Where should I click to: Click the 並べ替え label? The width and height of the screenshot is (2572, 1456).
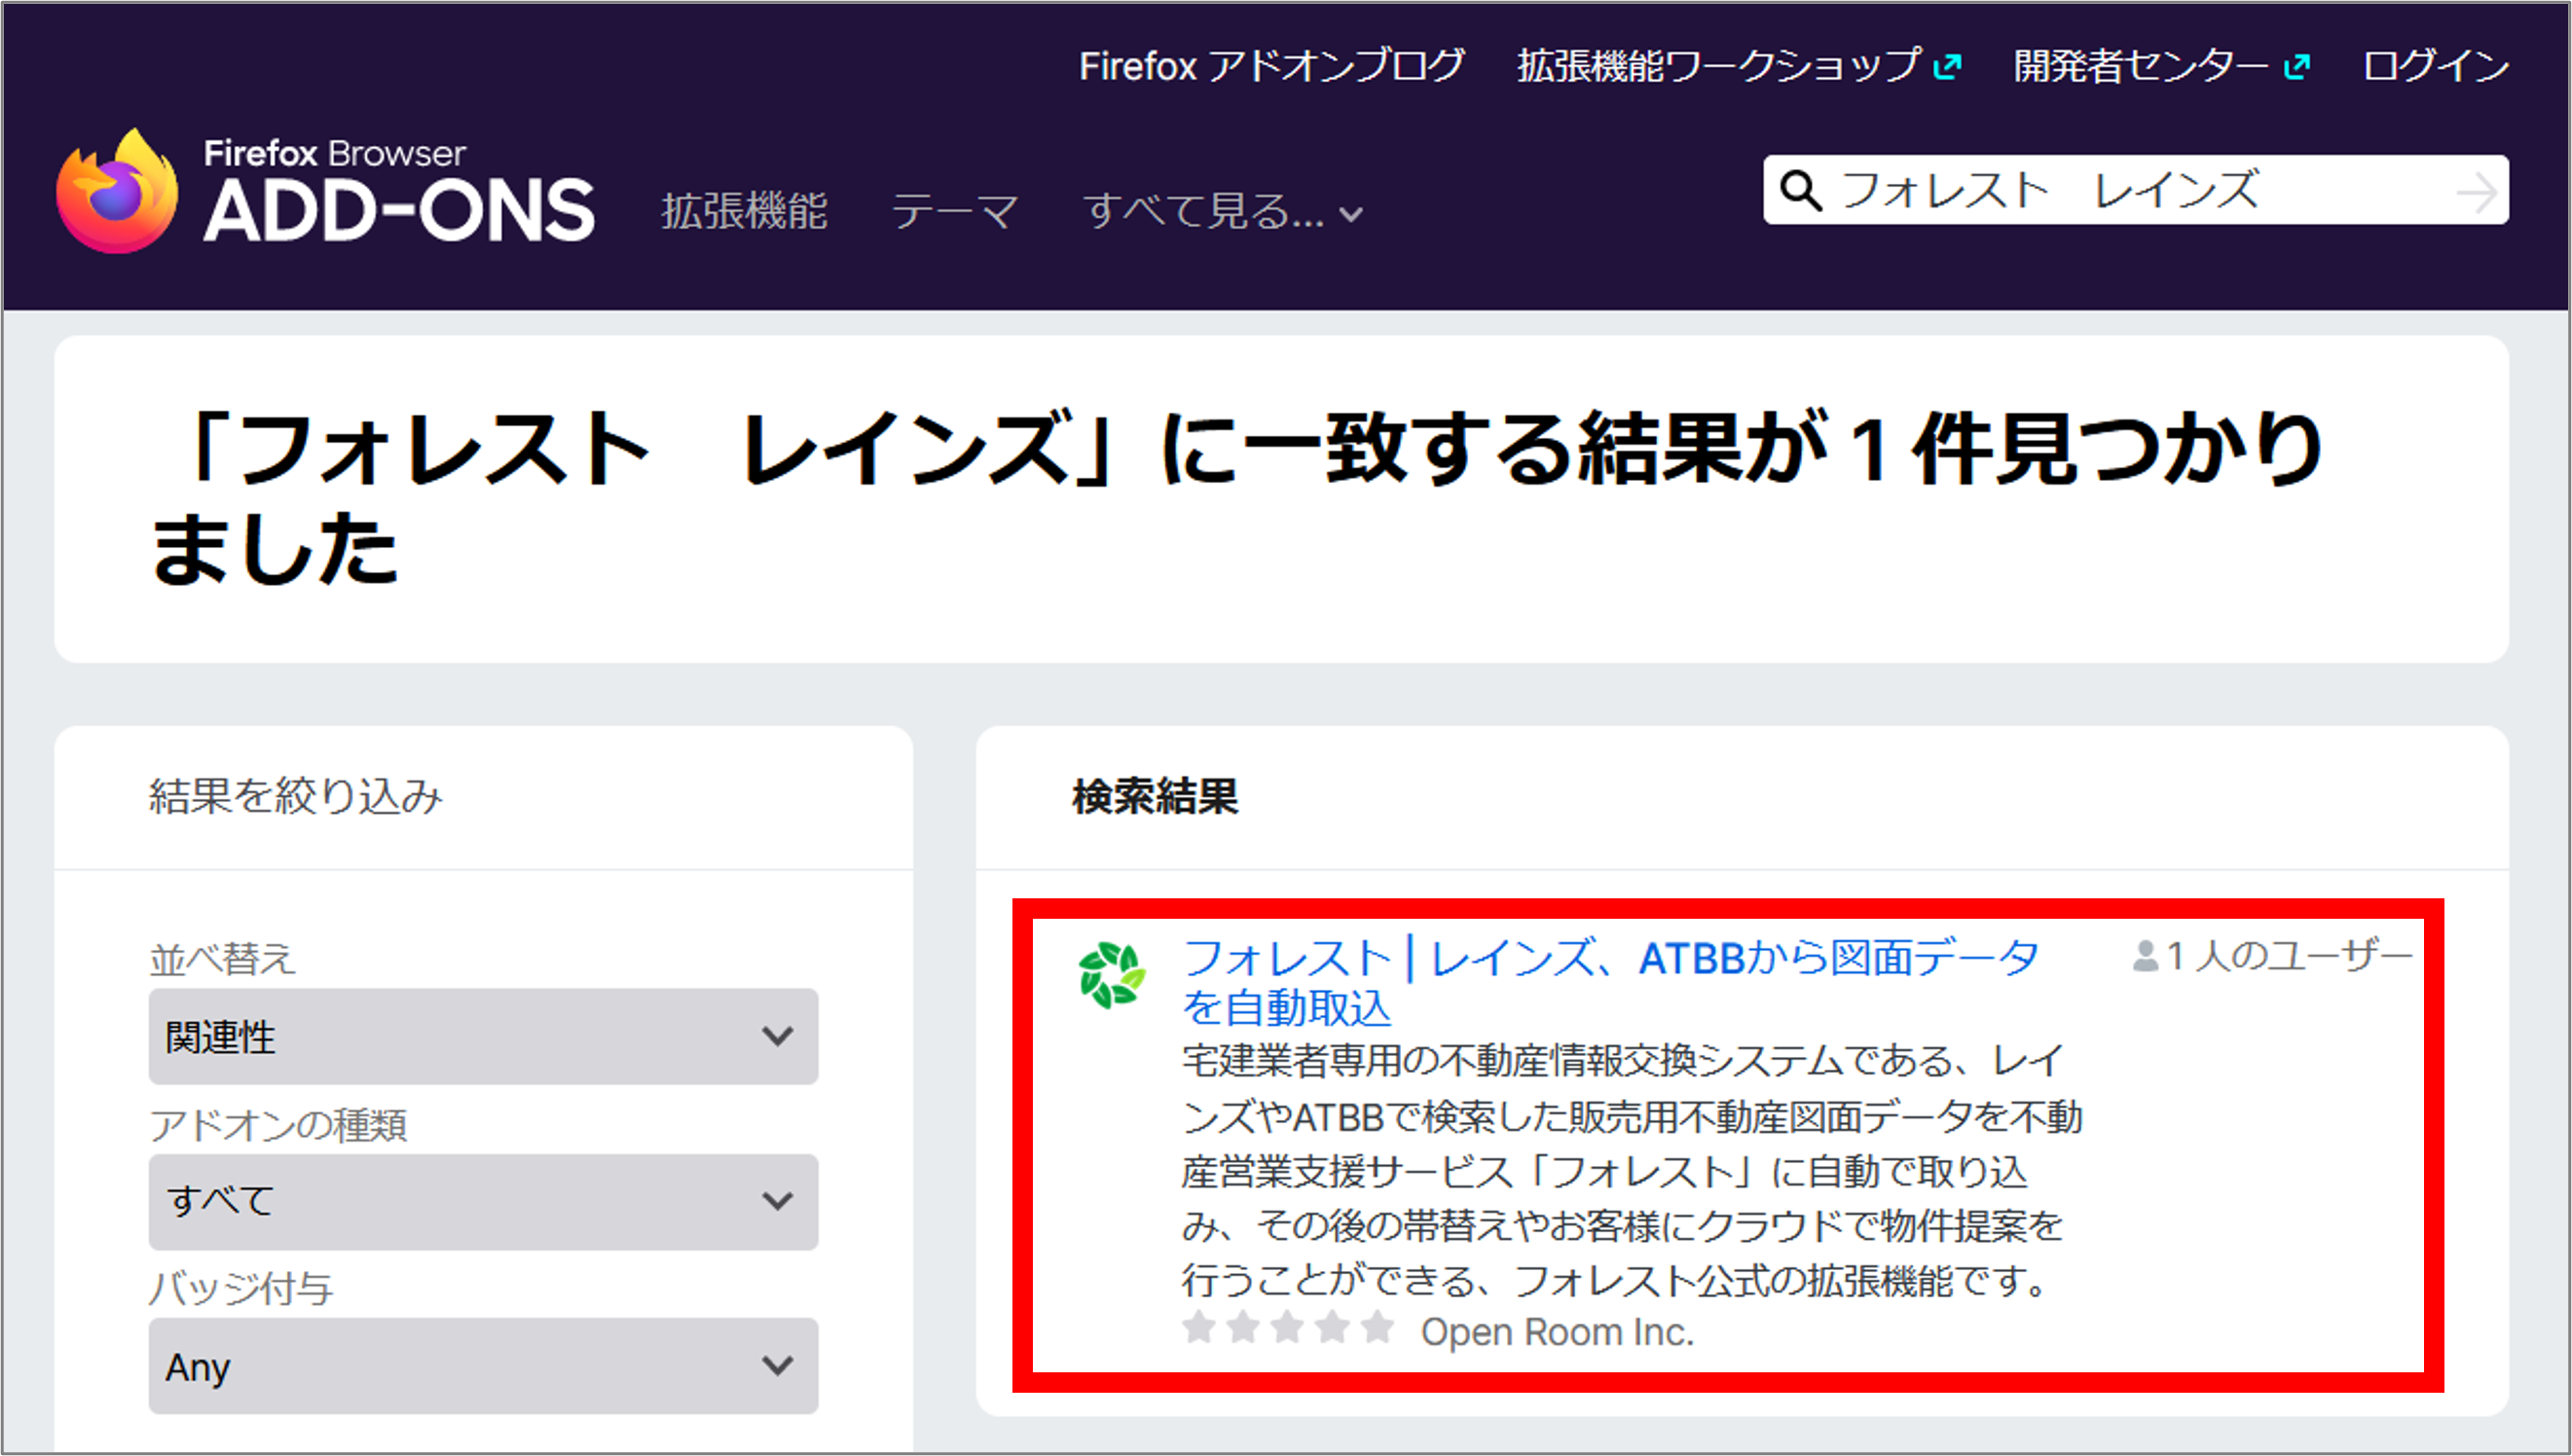click(x=222, y=959)
